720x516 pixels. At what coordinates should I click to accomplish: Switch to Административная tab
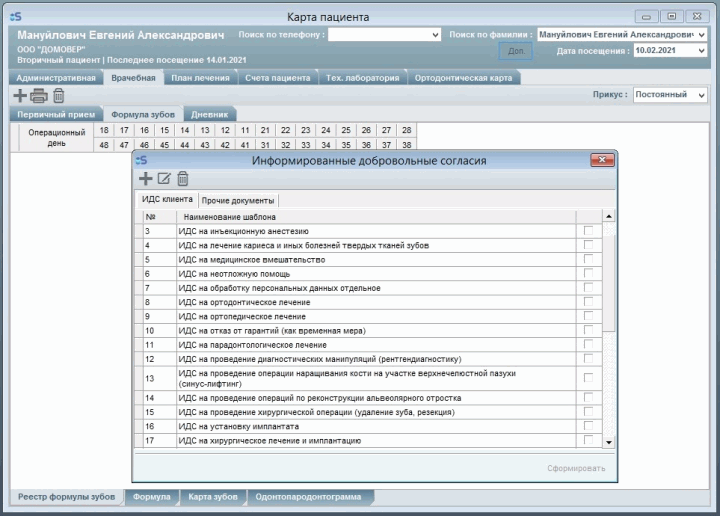click(56, 78)
